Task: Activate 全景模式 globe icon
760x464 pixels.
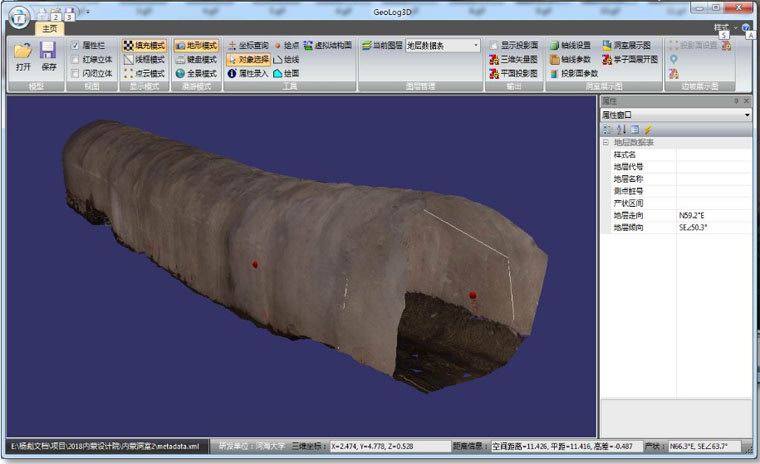Action: pos(196,73)
